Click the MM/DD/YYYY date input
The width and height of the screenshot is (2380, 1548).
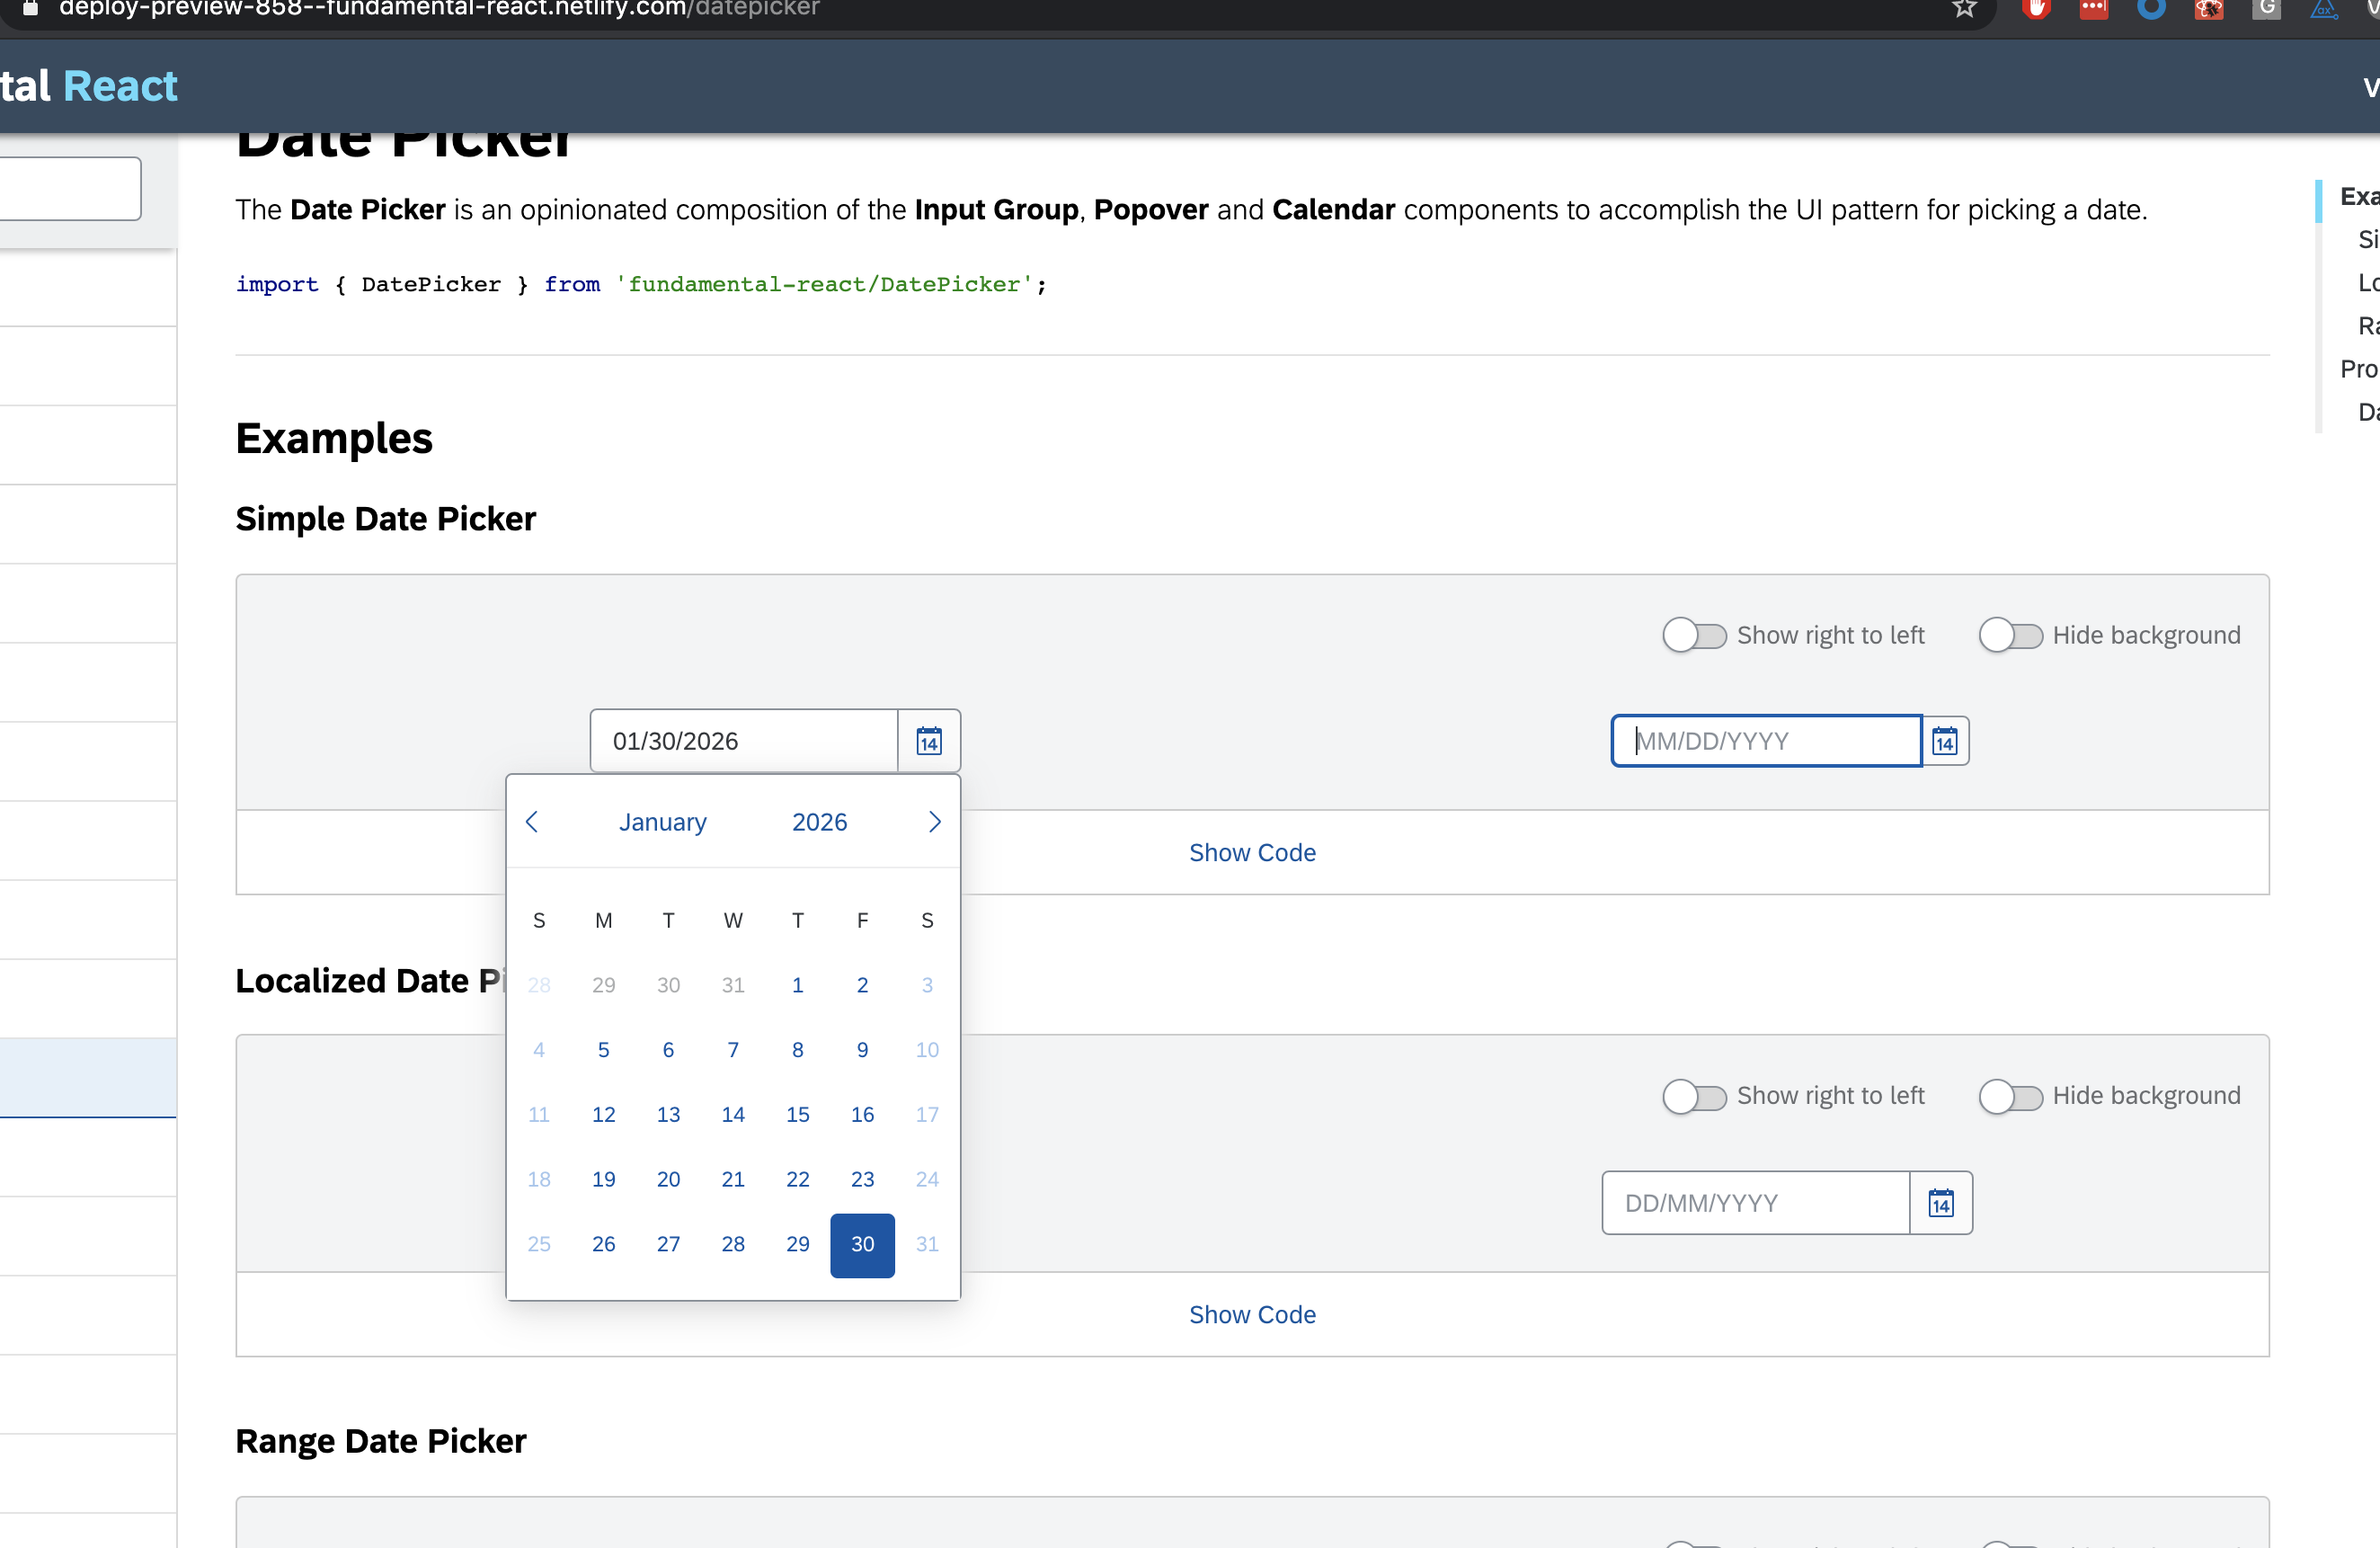[x=1767, y=741]
